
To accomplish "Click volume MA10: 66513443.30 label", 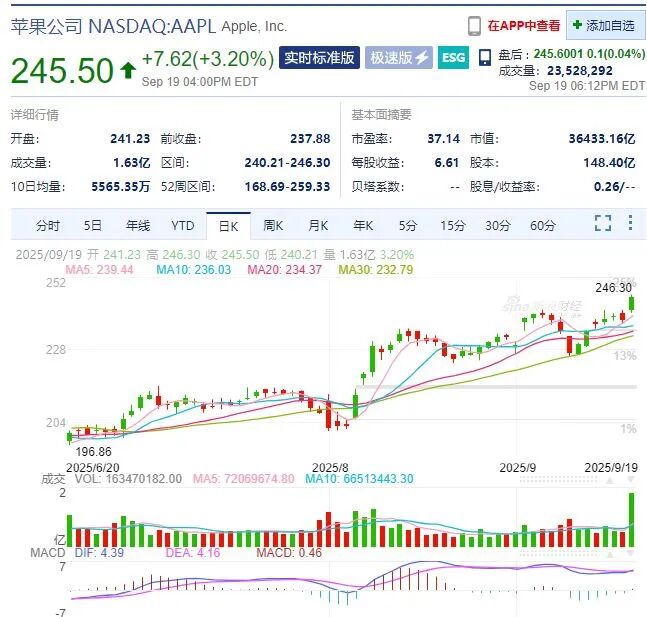I will point(359,479).
